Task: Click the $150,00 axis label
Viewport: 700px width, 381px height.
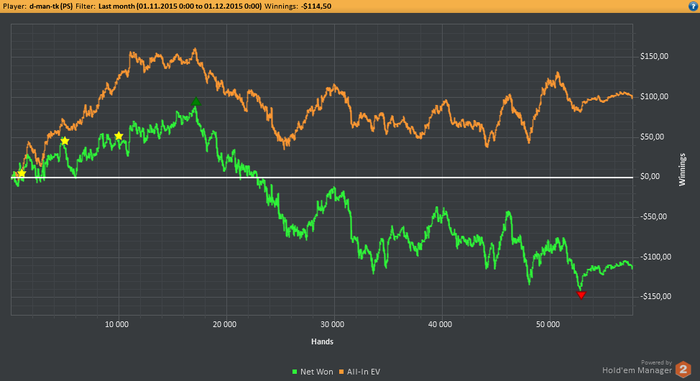Action: [654, 56]
